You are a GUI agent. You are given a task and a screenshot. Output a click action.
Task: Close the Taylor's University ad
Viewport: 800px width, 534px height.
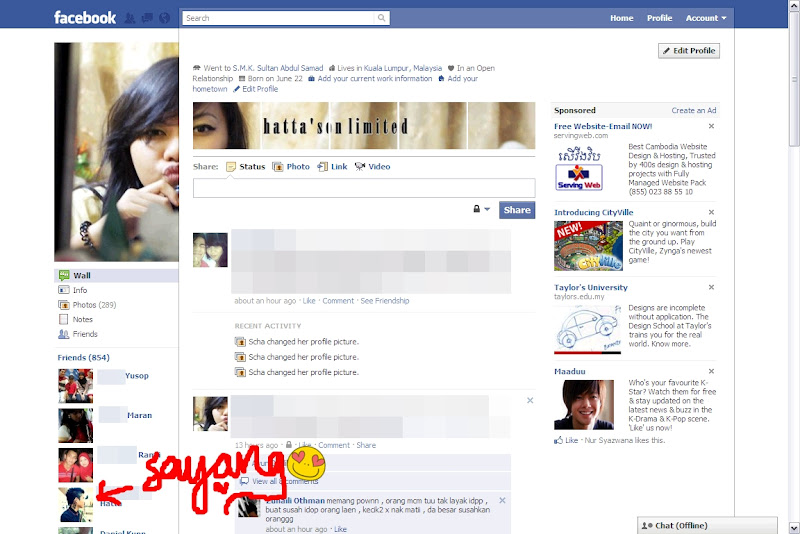(x=711, y=287)
